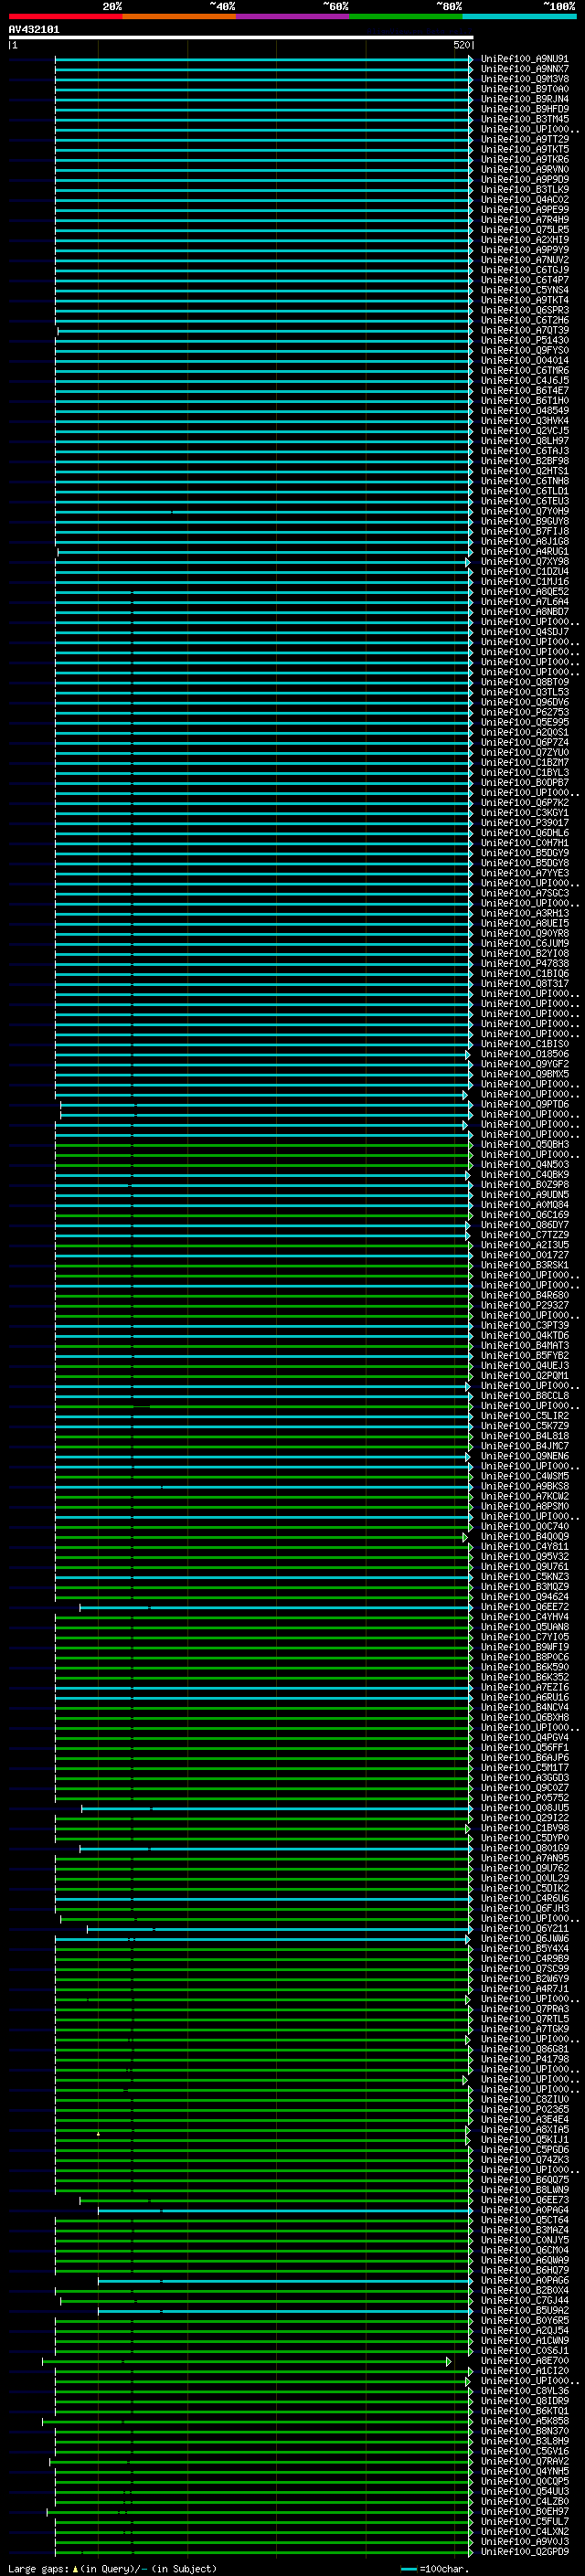This screenshot has width=585, height=2576.
Task: Click the yellow large-gap triangle in legend
Action: coord(75,2568)
